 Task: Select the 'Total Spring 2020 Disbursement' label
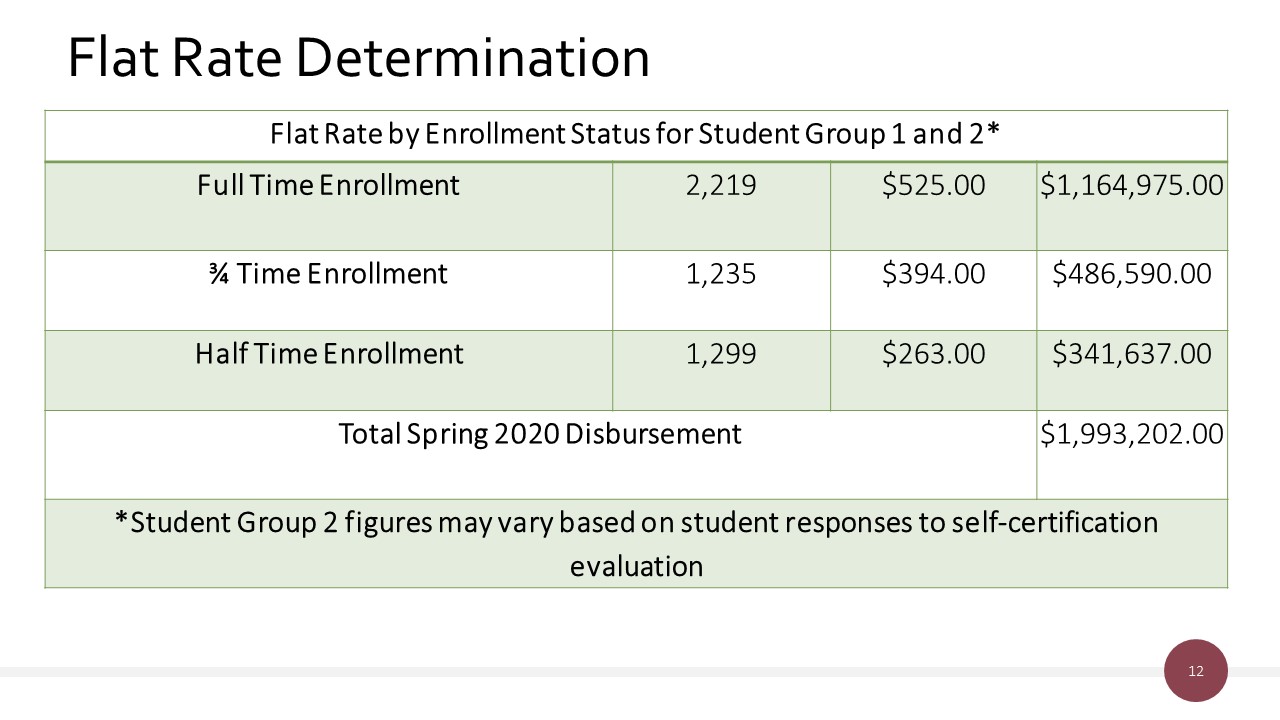pos(540,434)
